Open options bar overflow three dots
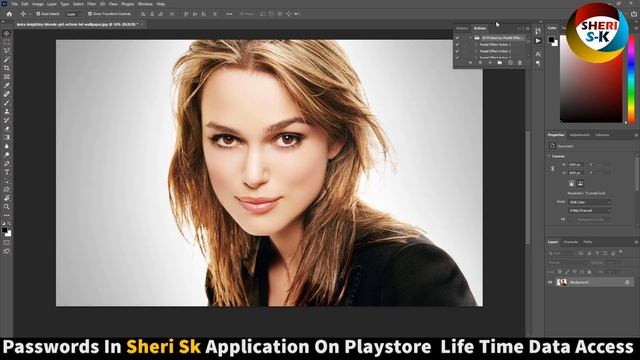Image resolution: width=640 pixels, height=360 pixels. [229, 14]
